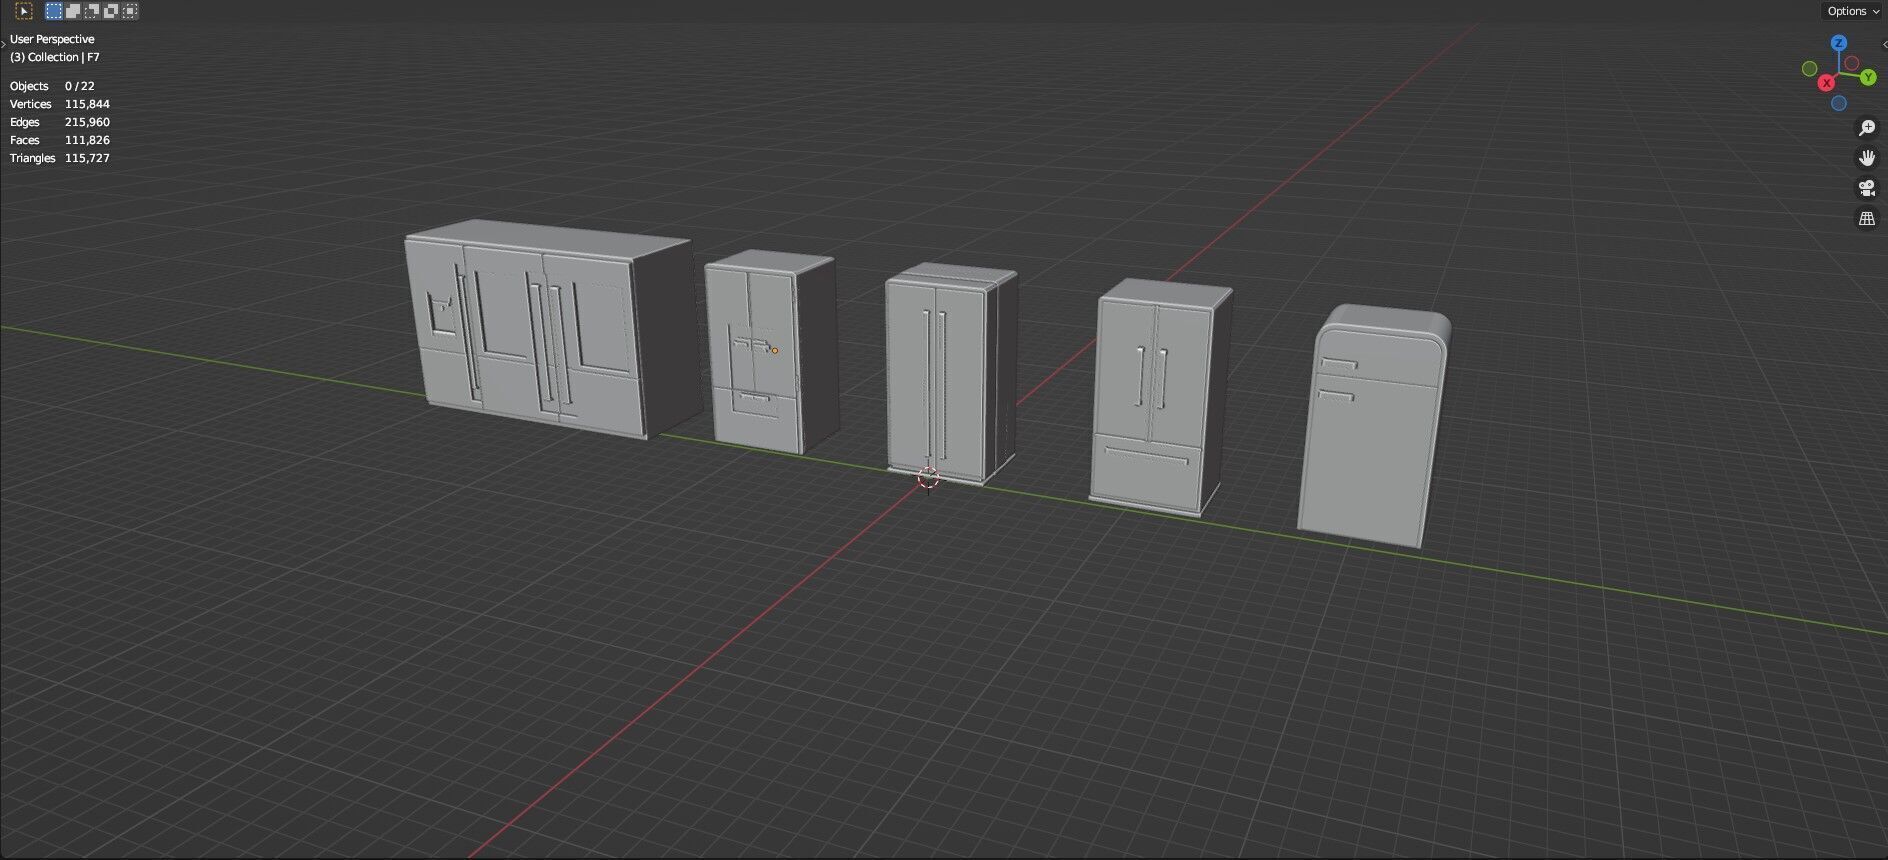Toggle the camera view button

(1866, 188)
